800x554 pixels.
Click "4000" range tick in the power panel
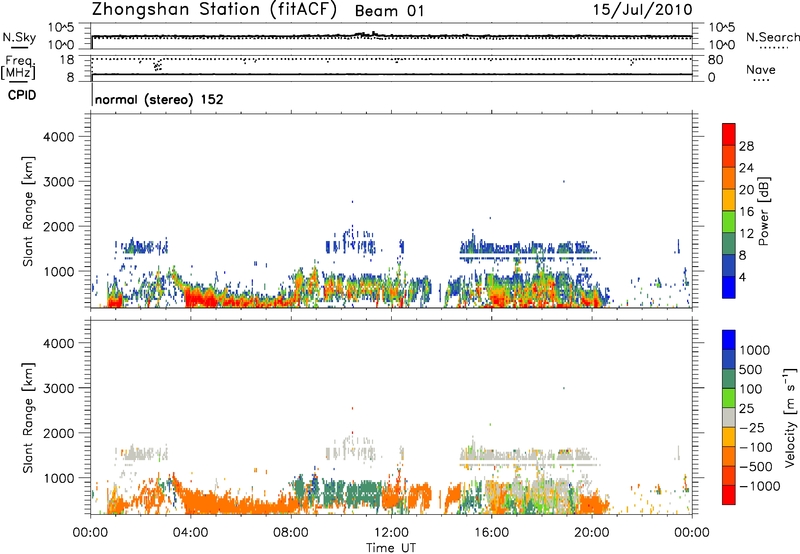(59, 137)
